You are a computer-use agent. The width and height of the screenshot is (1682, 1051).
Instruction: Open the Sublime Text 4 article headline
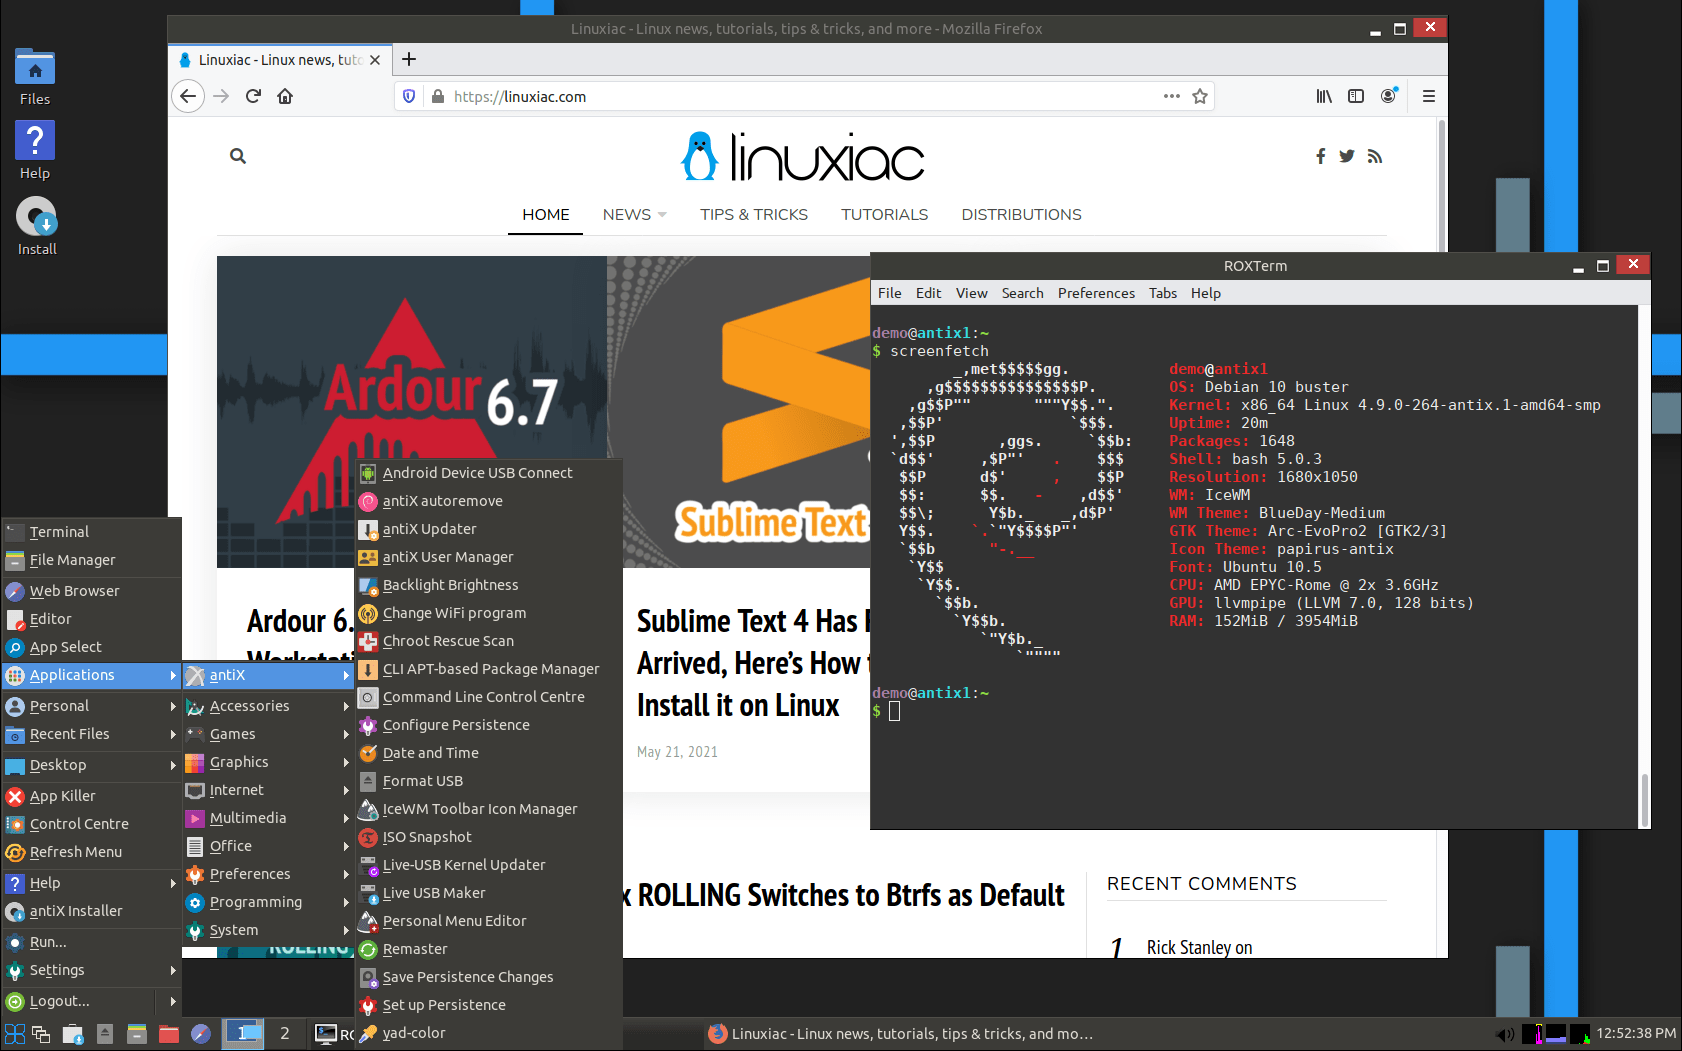(753, 663)
